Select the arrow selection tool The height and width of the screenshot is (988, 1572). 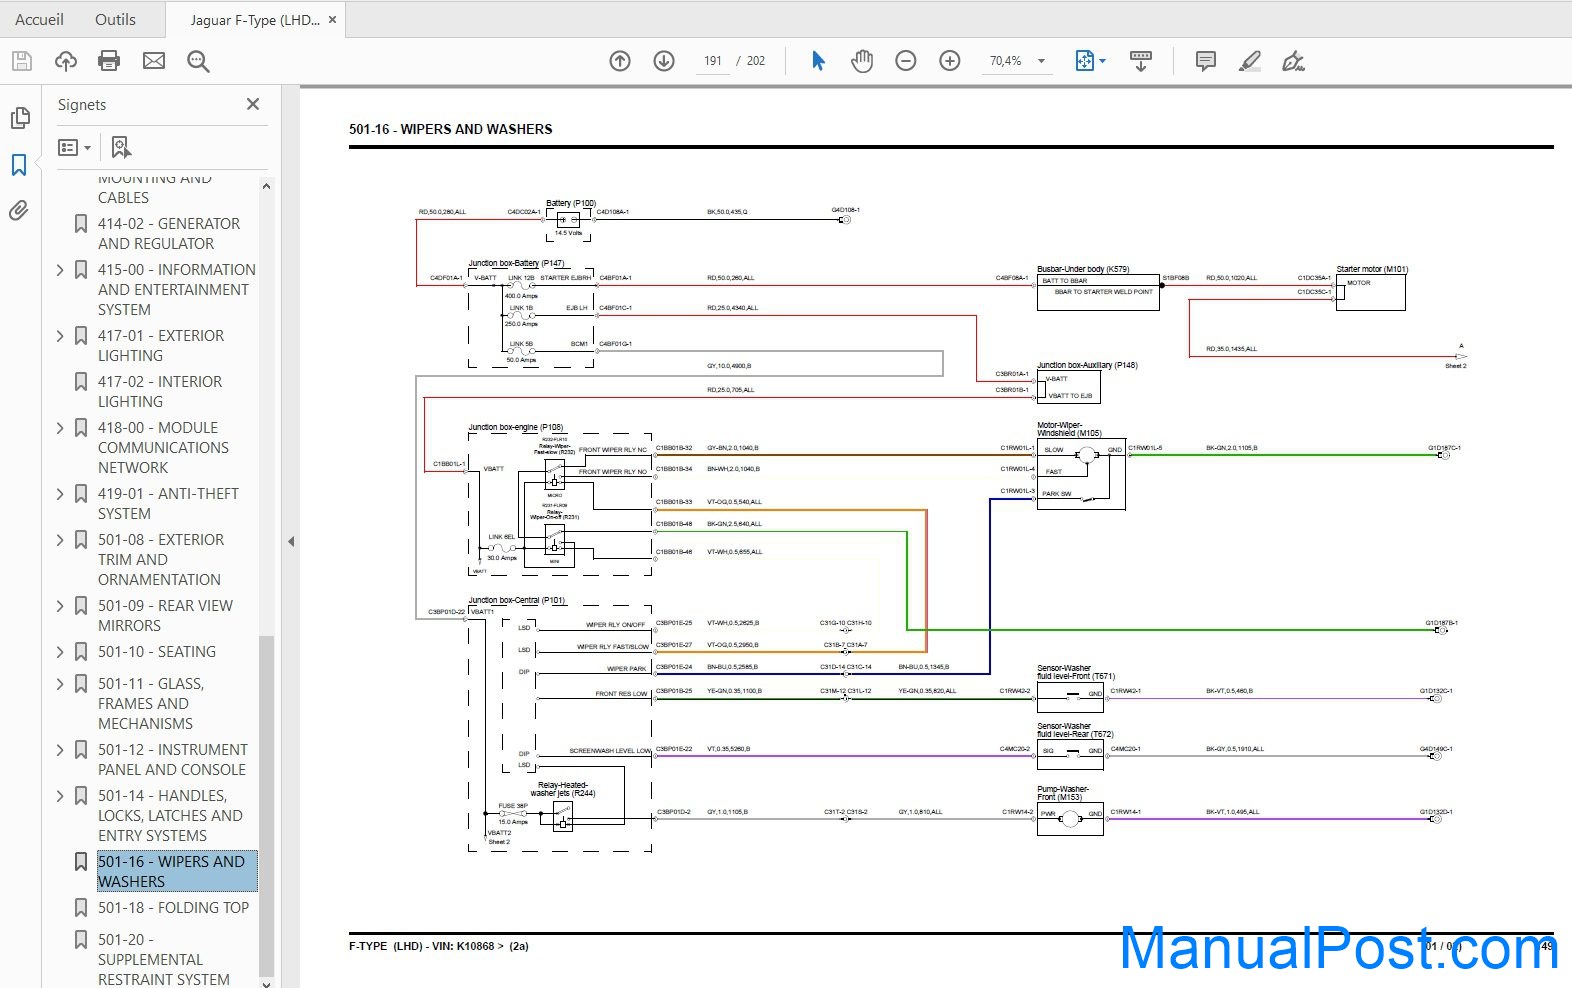pos(818,61)
